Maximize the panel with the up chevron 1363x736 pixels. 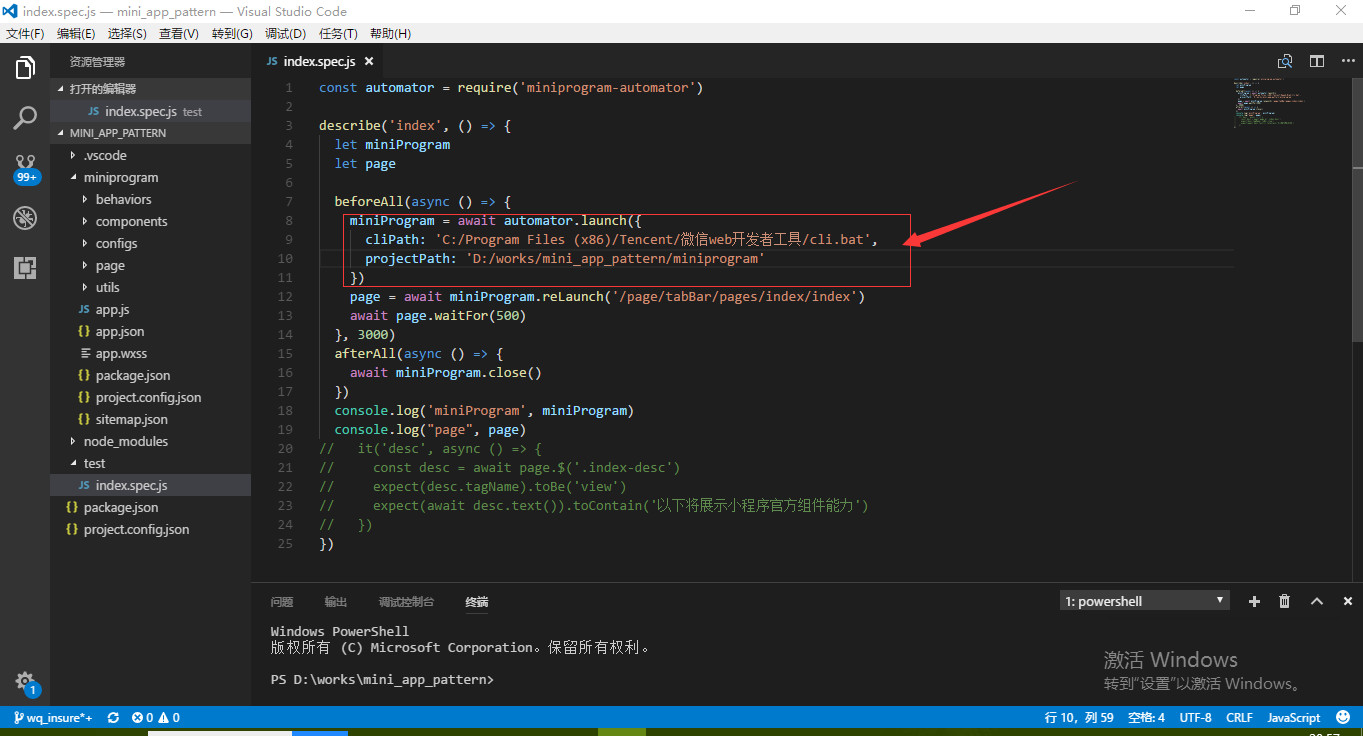point(1317,601)
